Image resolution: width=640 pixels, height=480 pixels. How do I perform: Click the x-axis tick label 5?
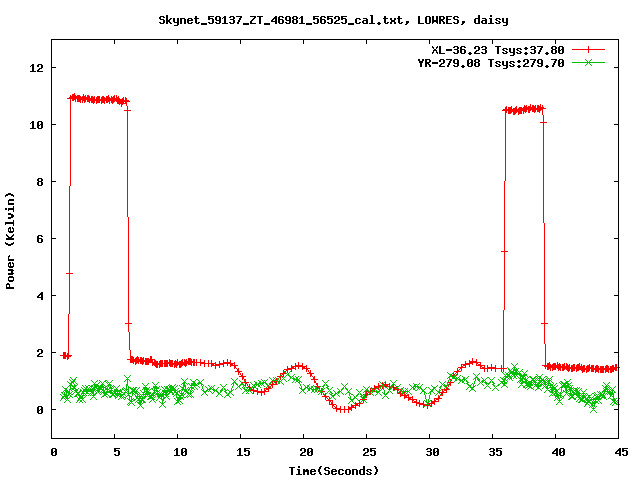pos(117,452)
